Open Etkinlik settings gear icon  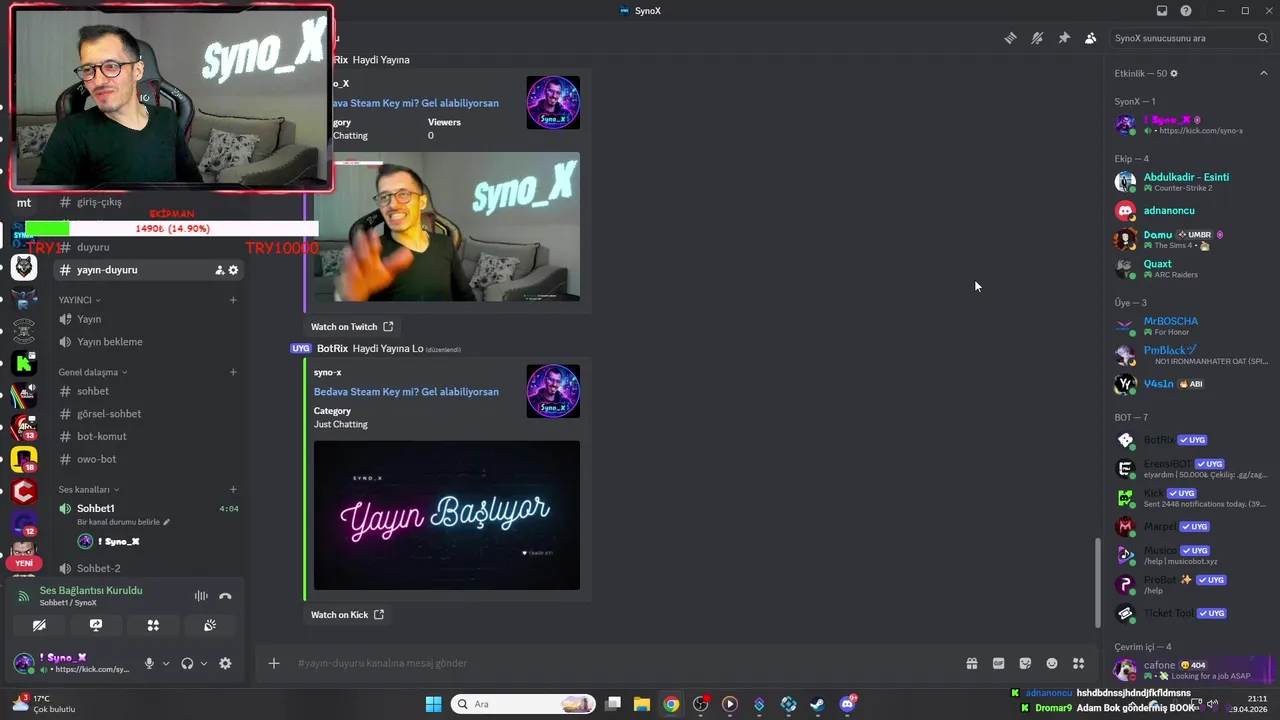tap(1174, 73)
